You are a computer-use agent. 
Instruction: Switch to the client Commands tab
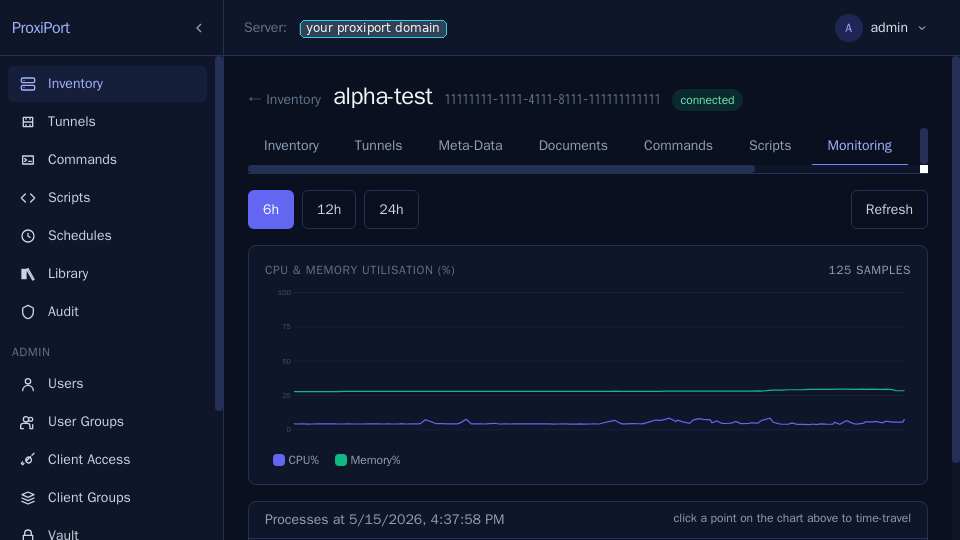678,146
